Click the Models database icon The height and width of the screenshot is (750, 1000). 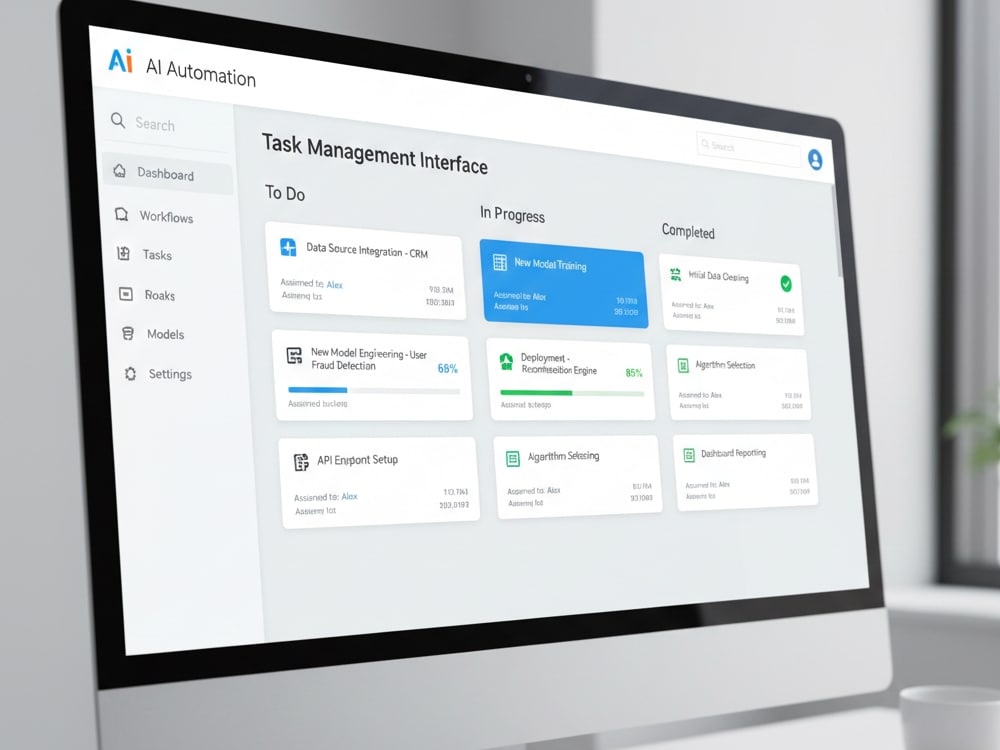(128, 334)
